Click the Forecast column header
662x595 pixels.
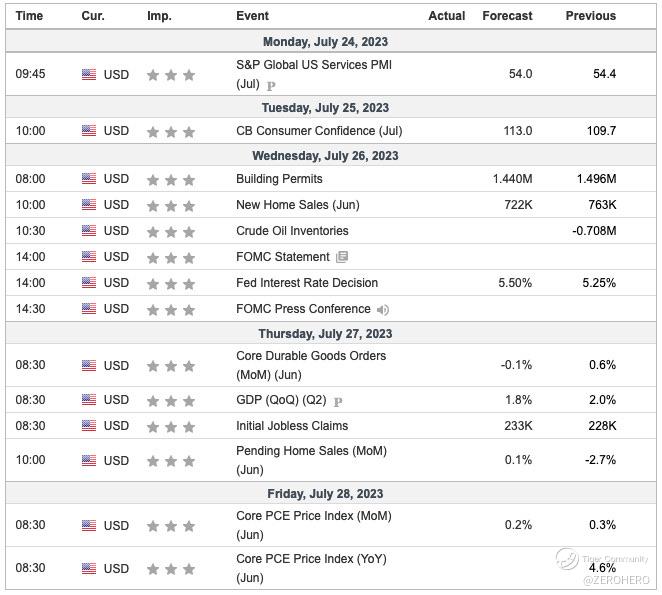[507, 16]
